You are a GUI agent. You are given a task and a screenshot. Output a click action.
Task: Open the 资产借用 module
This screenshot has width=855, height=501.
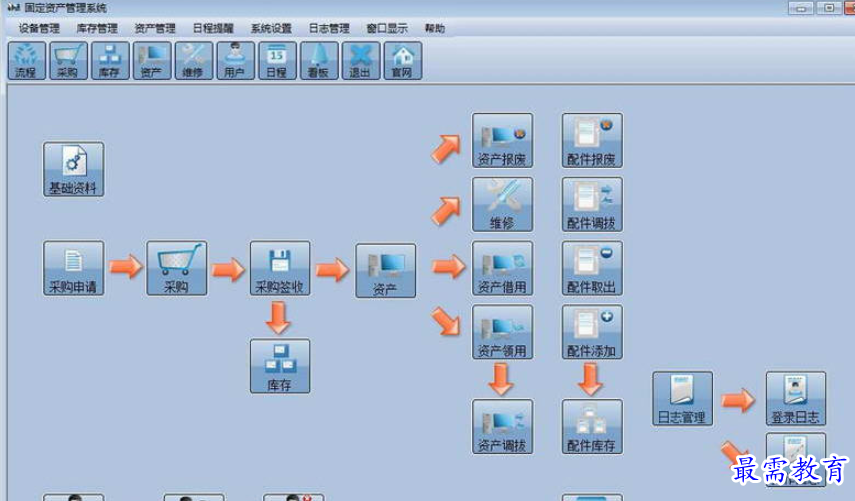[x=503, y=268]
